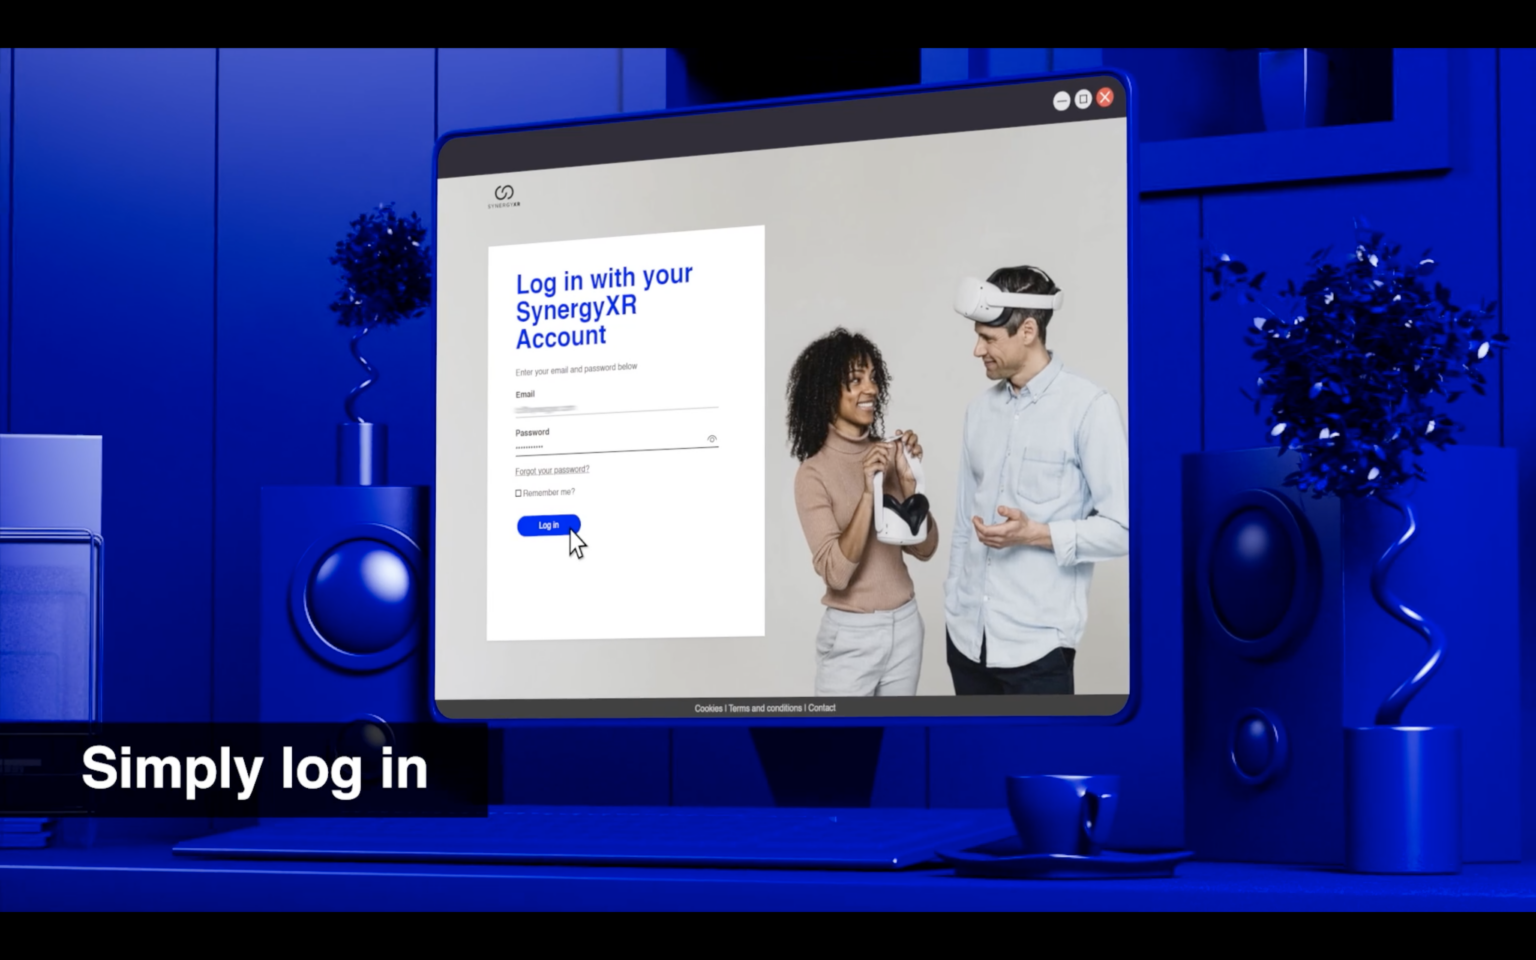Maximize the login window

click(x=1083, y=100)
